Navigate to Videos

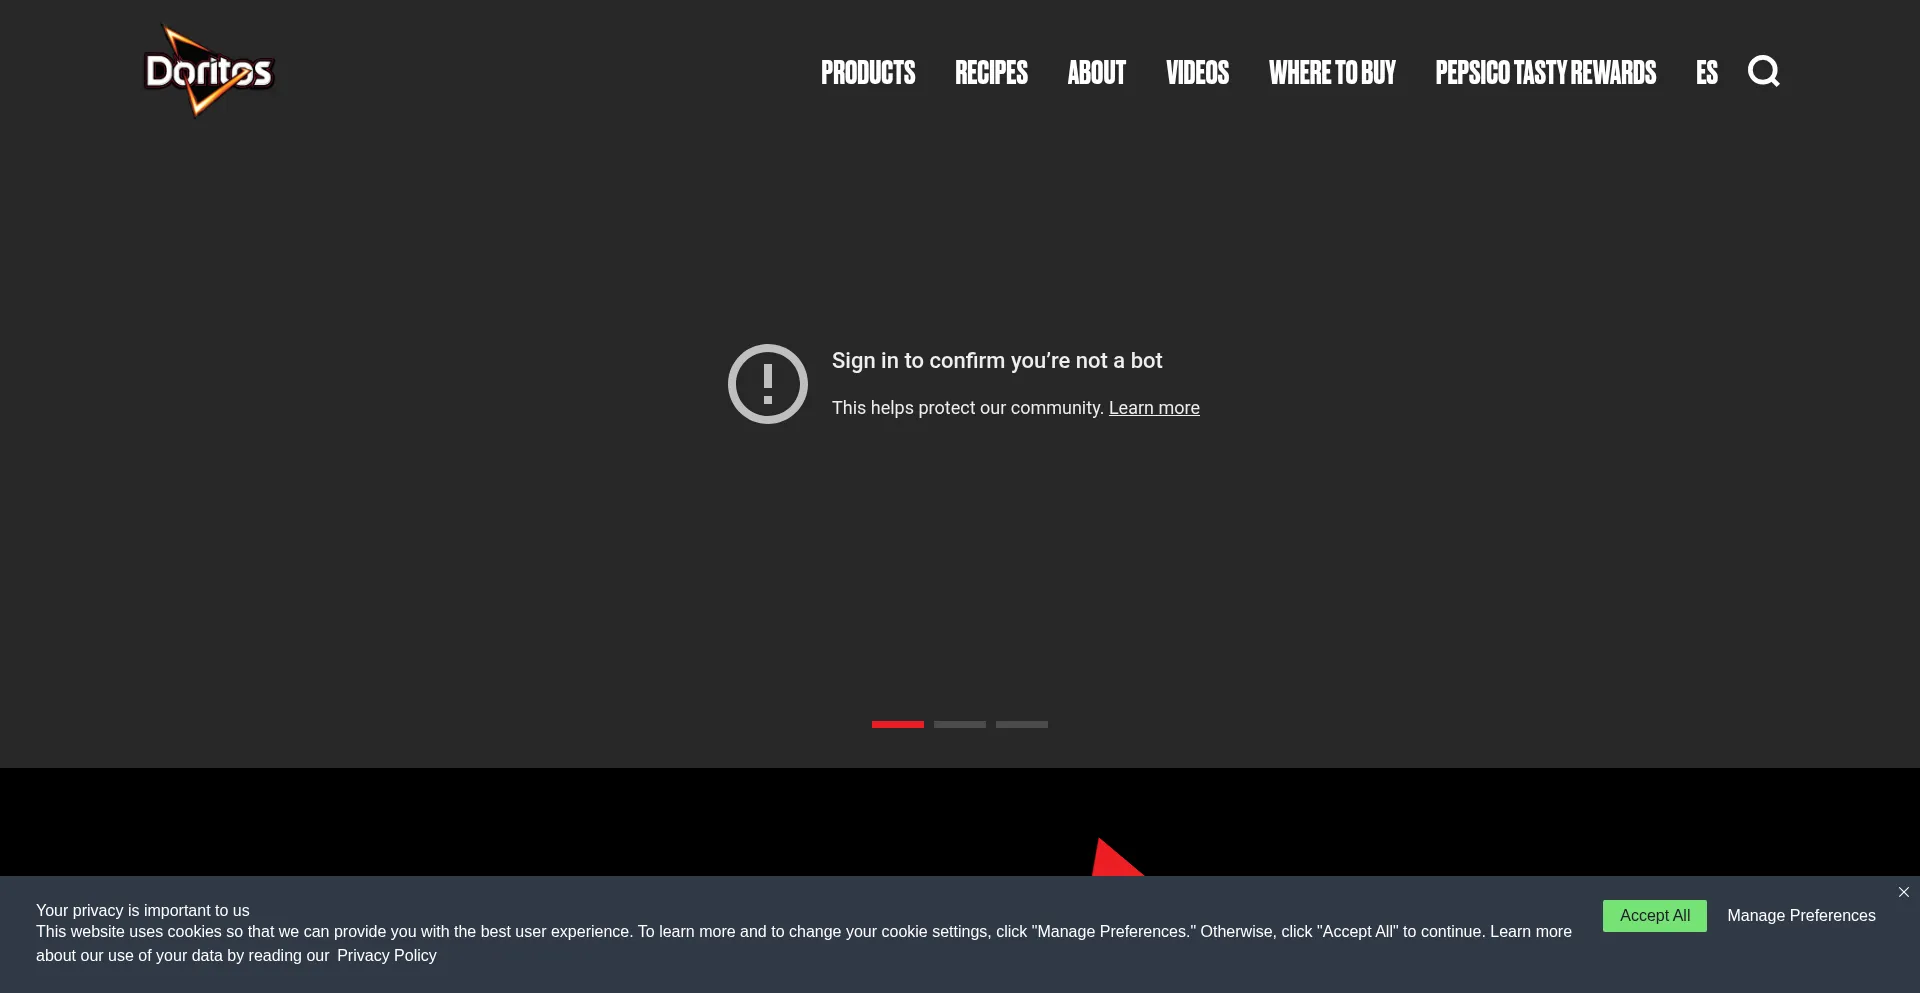[x=1197, y=73]
